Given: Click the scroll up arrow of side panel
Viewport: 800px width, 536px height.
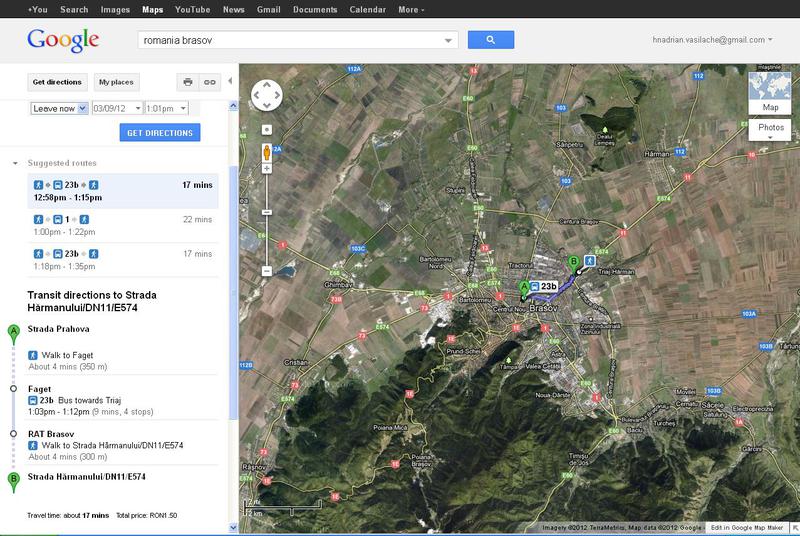Looking at the screenshot, I should coord(233,106).
